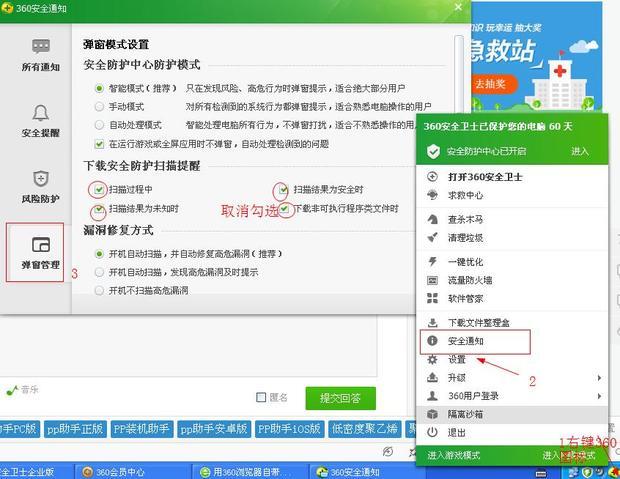
Task: Select 手动模式 radio option
Action: [99, 106]
